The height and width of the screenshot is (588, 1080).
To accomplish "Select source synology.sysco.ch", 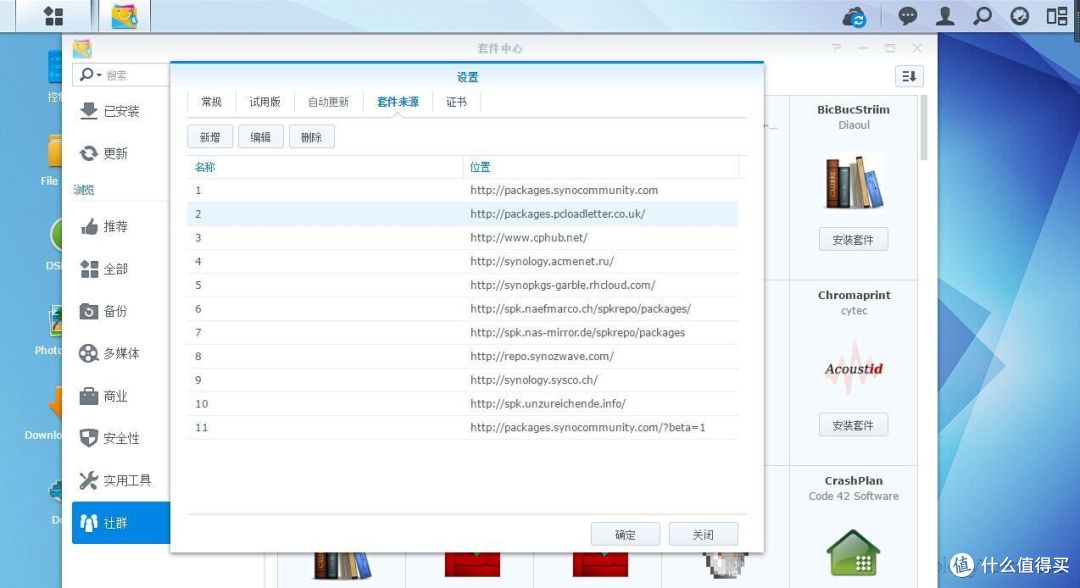I will [x=463, y=380].
